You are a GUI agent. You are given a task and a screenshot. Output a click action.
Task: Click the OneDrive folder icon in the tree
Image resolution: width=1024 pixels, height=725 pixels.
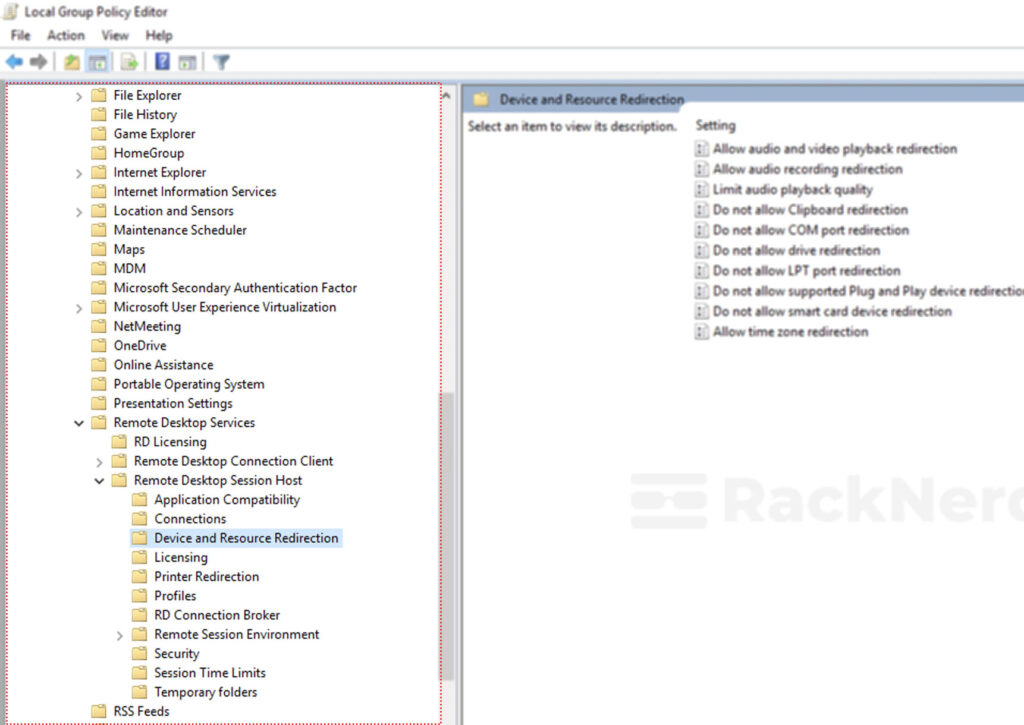98,345
